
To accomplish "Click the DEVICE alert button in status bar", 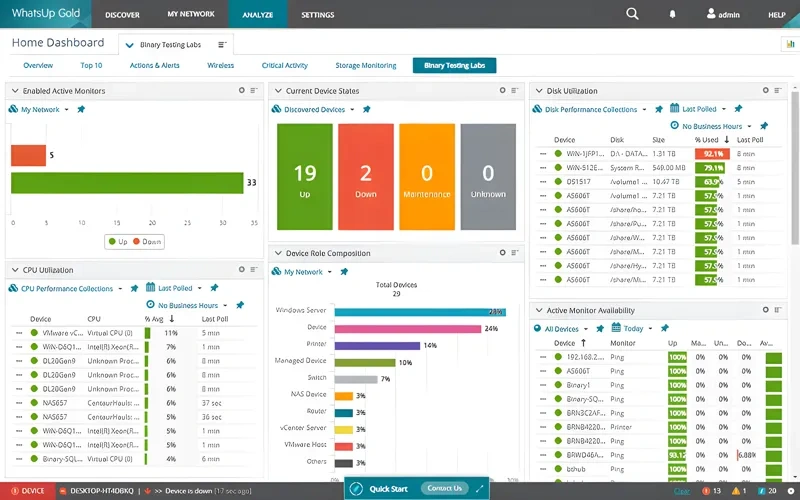I will coord(28,491).
